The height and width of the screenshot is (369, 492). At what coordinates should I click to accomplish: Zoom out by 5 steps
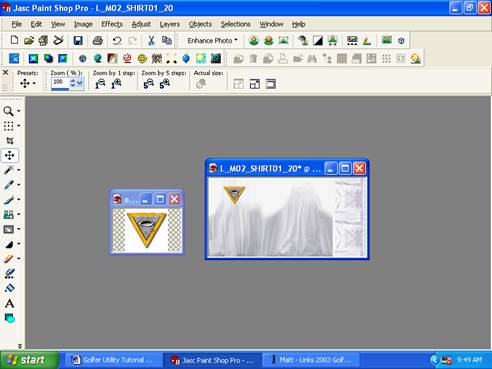148,84
